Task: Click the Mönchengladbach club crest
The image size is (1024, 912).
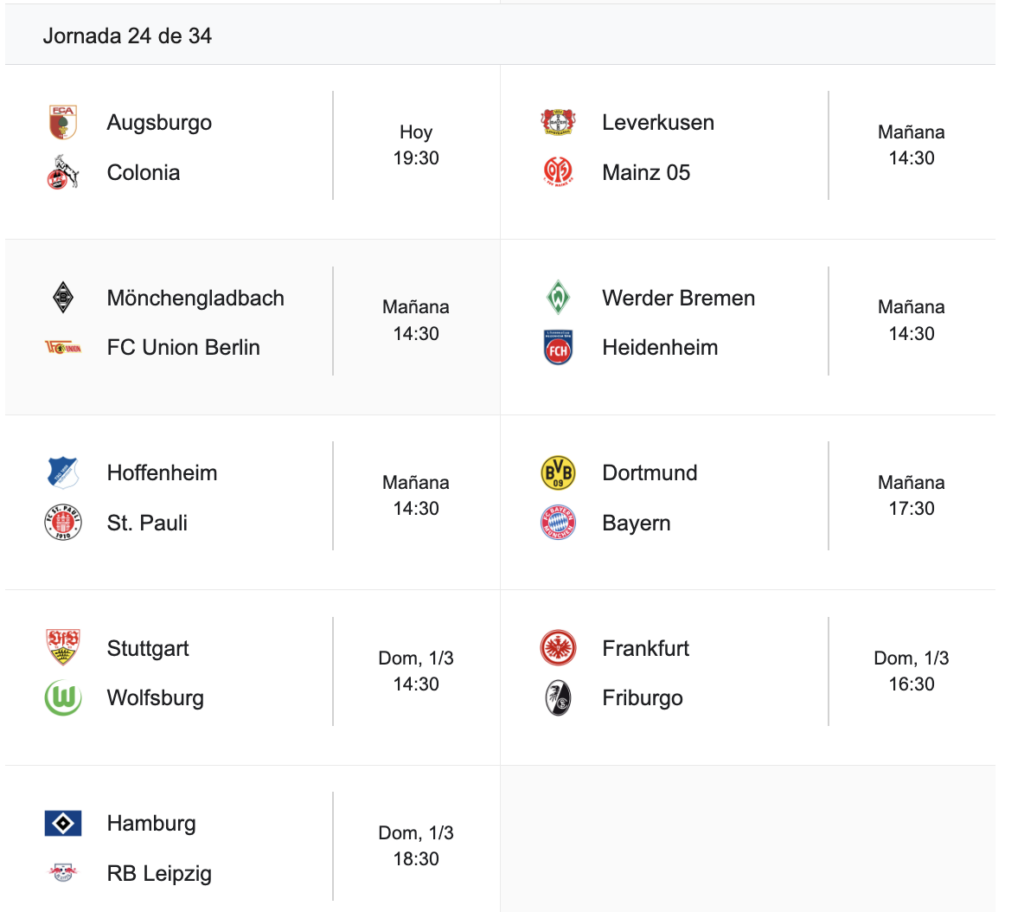Action: point(63,298)
